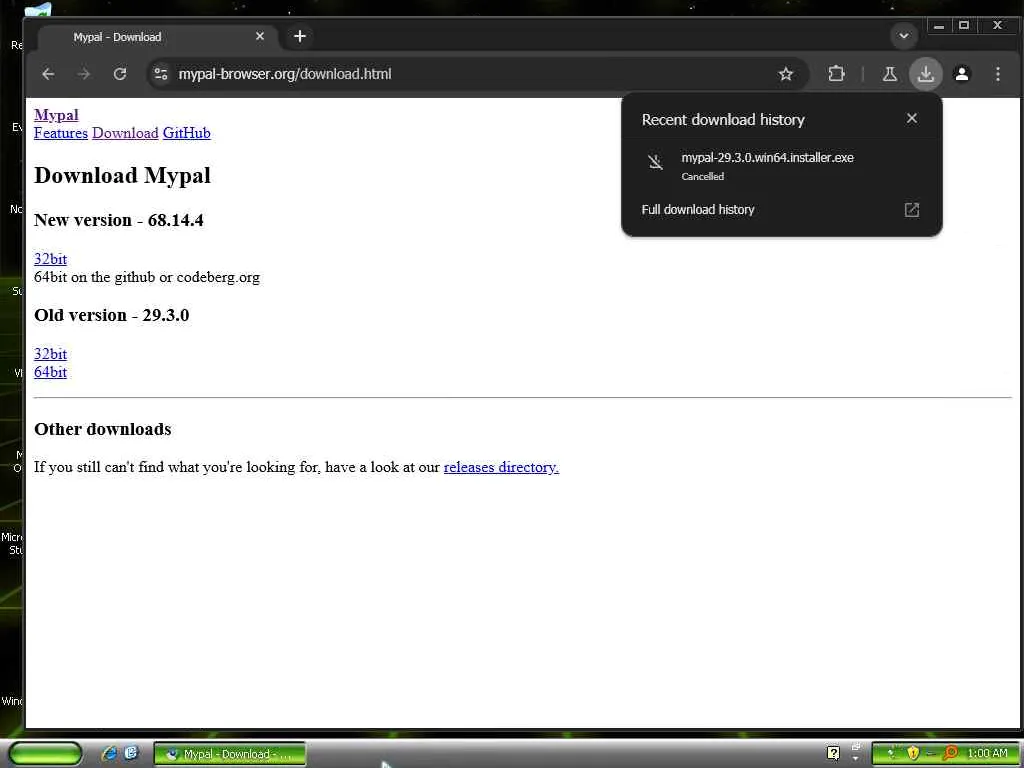Click the open-in-new-tab icon beside Full download history
Screen dimensions: 1024x768
[912, 210]
